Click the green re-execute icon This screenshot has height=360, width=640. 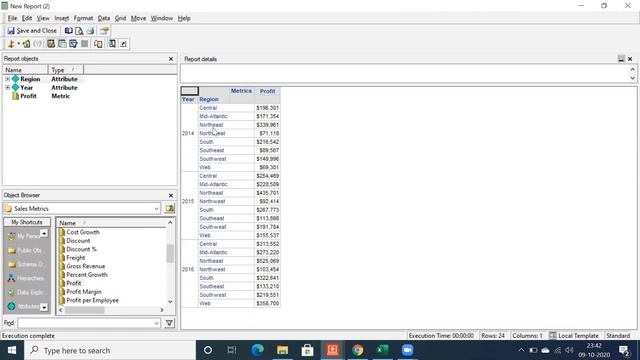pos(26,44)
